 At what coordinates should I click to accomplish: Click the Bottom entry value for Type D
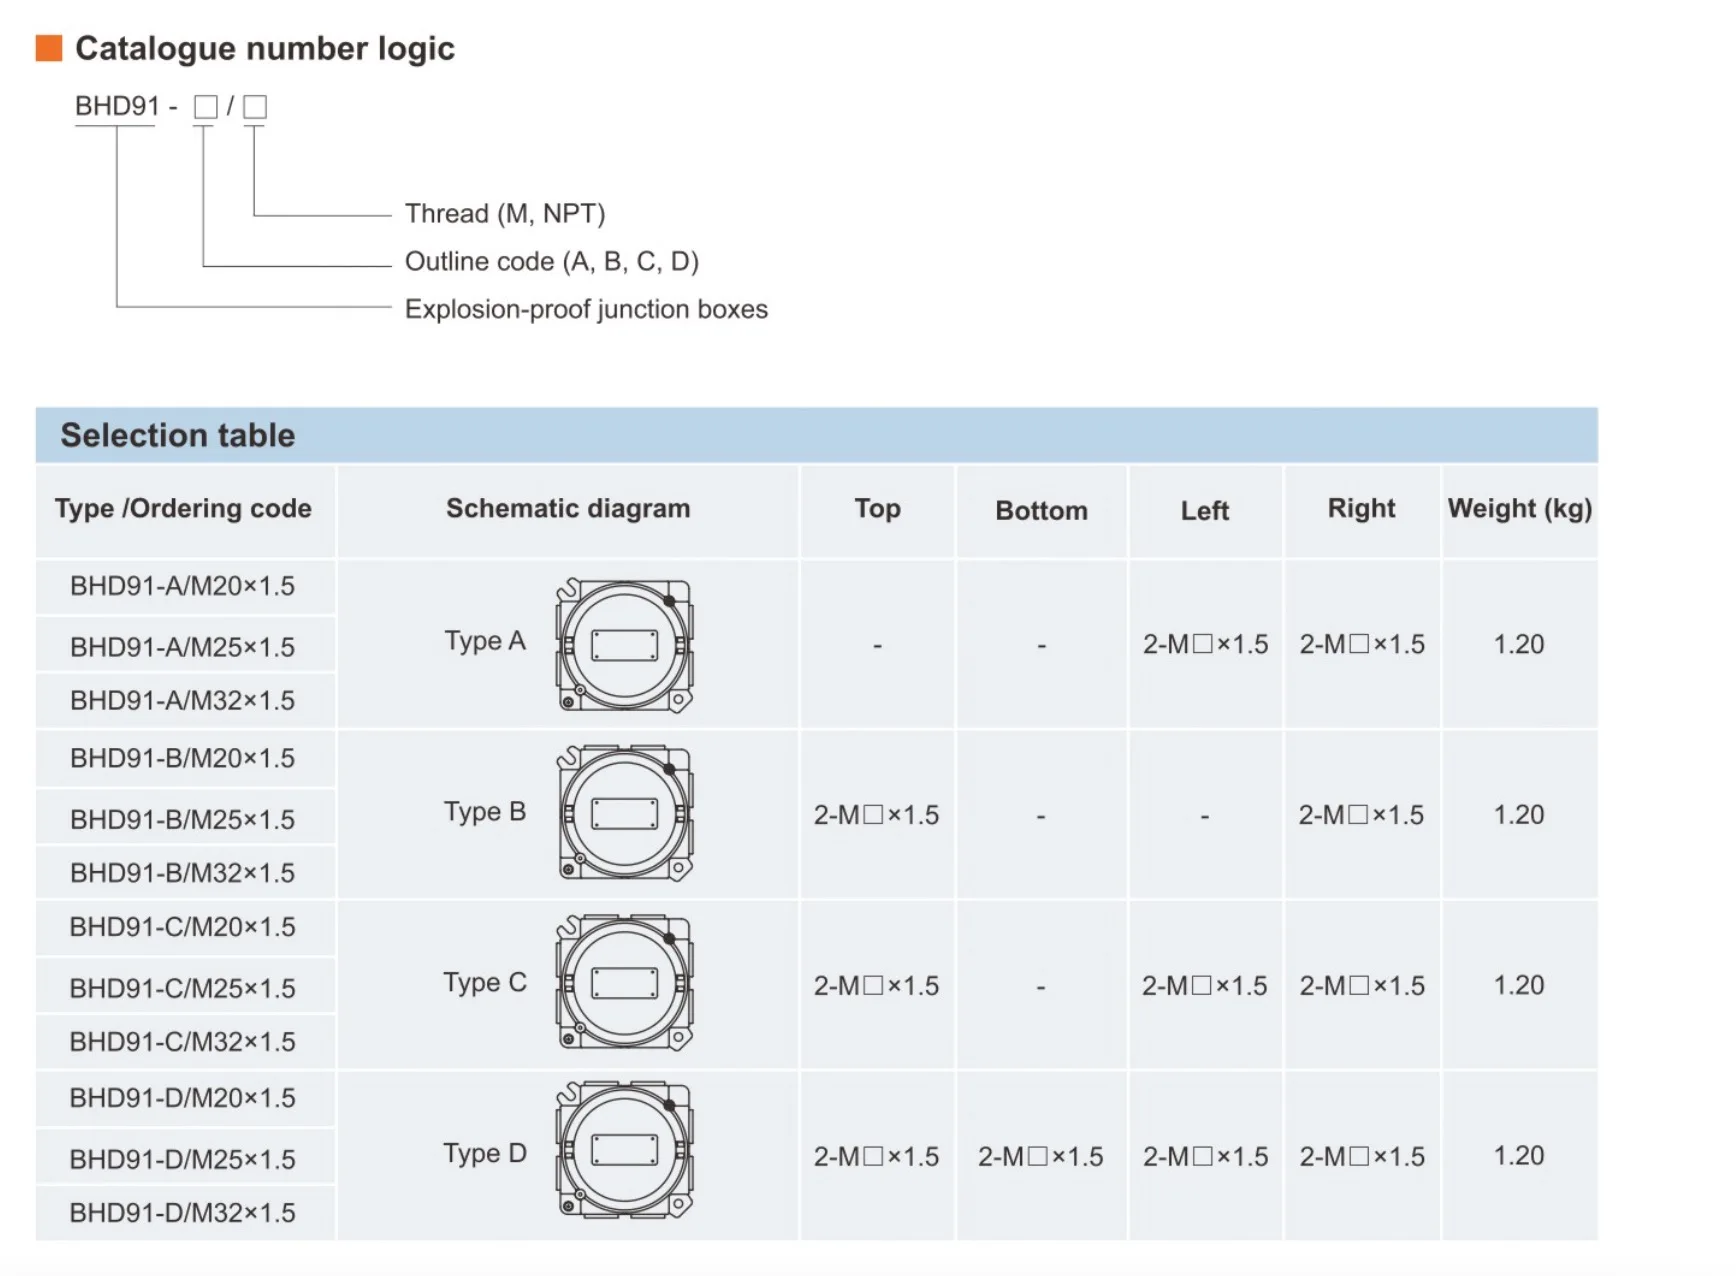click(x=1040, y=1157)
